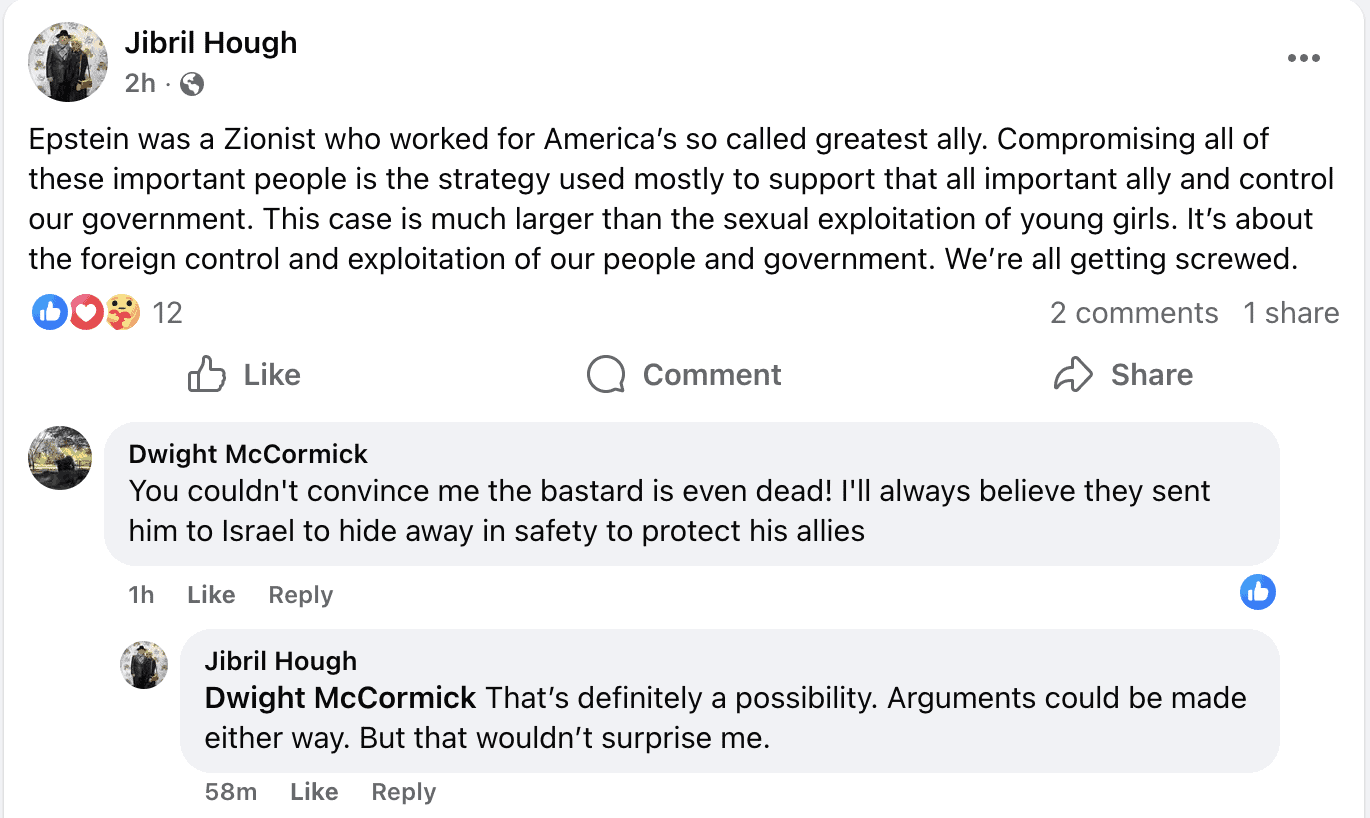The width and height of the screenshot is (1370, 818).
Task: View the 1 share link
Action: pyautogui.click(x=1290, y=313)
